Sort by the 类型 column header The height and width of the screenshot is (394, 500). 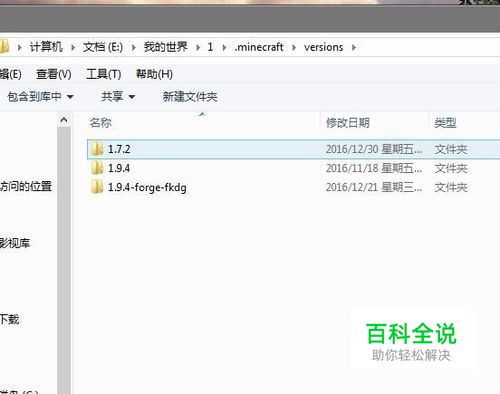445,123
